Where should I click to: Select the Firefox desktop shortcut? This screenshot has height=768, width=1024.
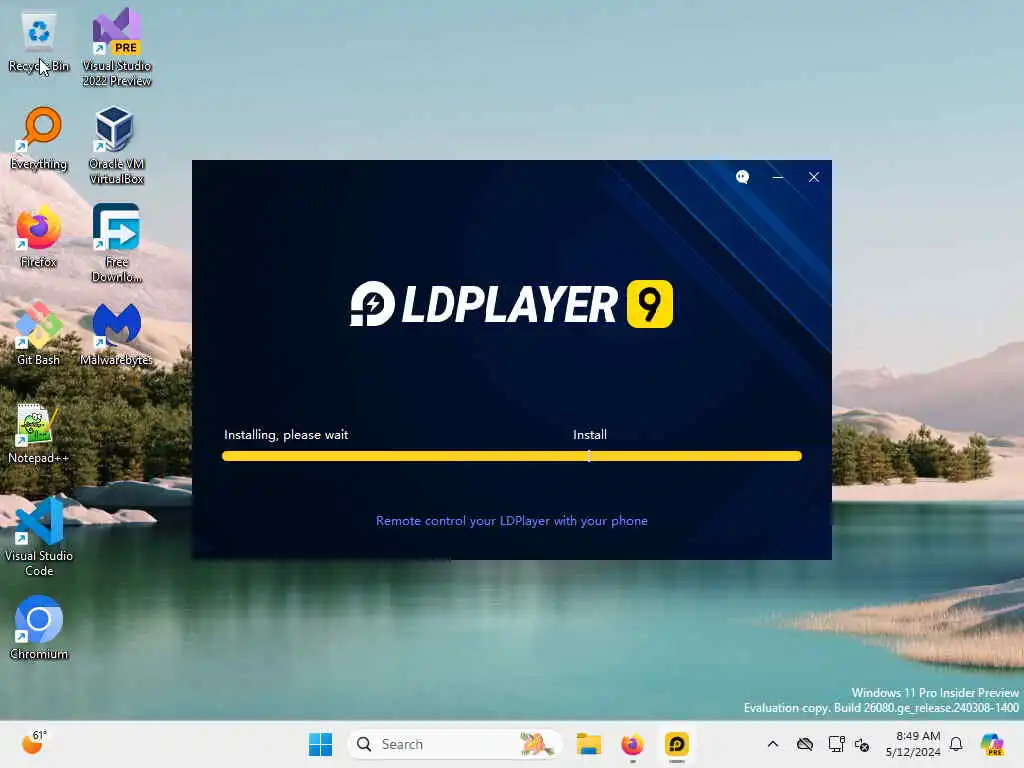point(39,236)
